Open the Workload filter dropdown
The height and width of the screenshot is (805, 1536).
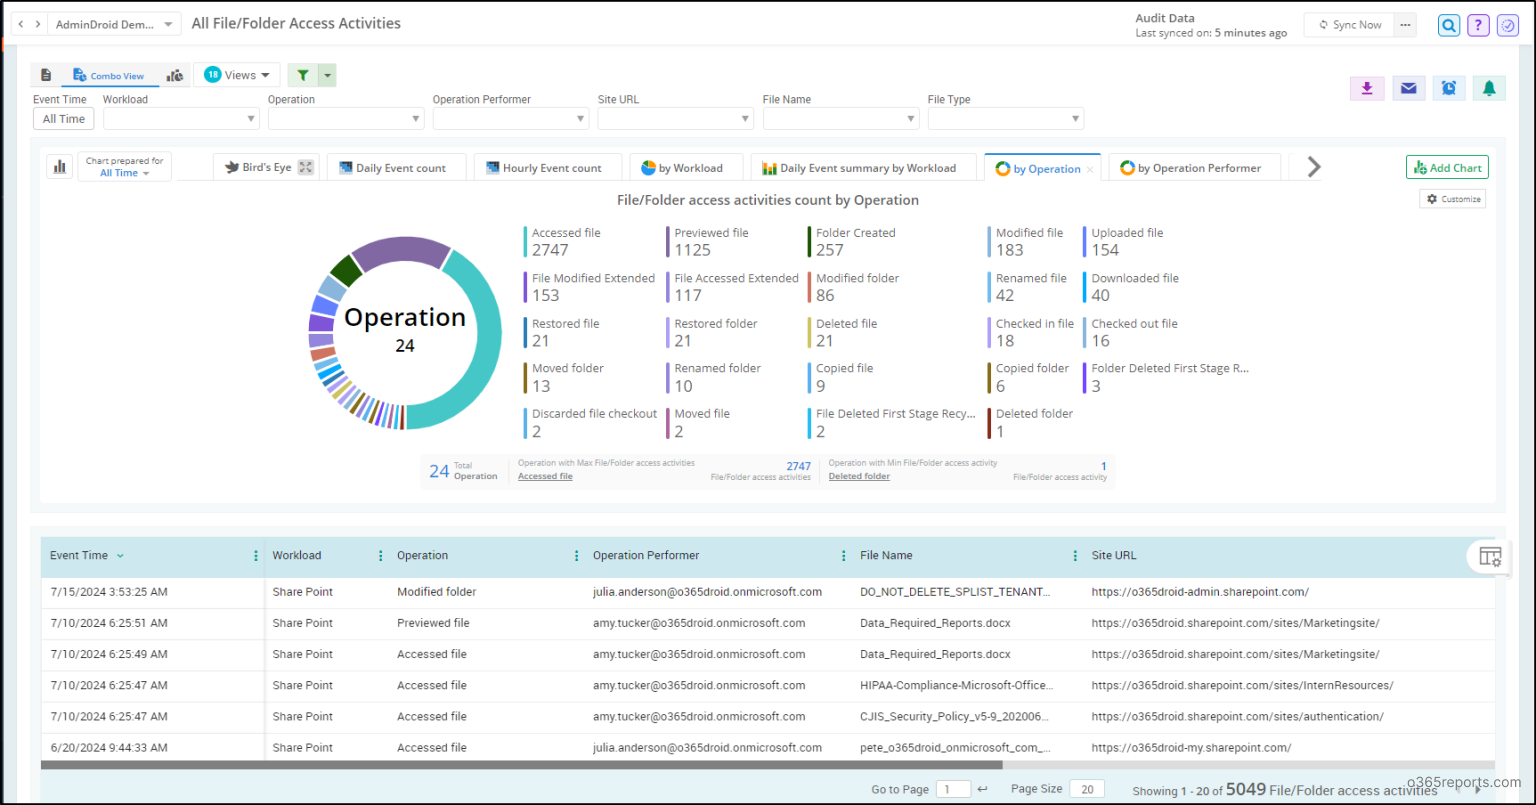pos(181,119)
